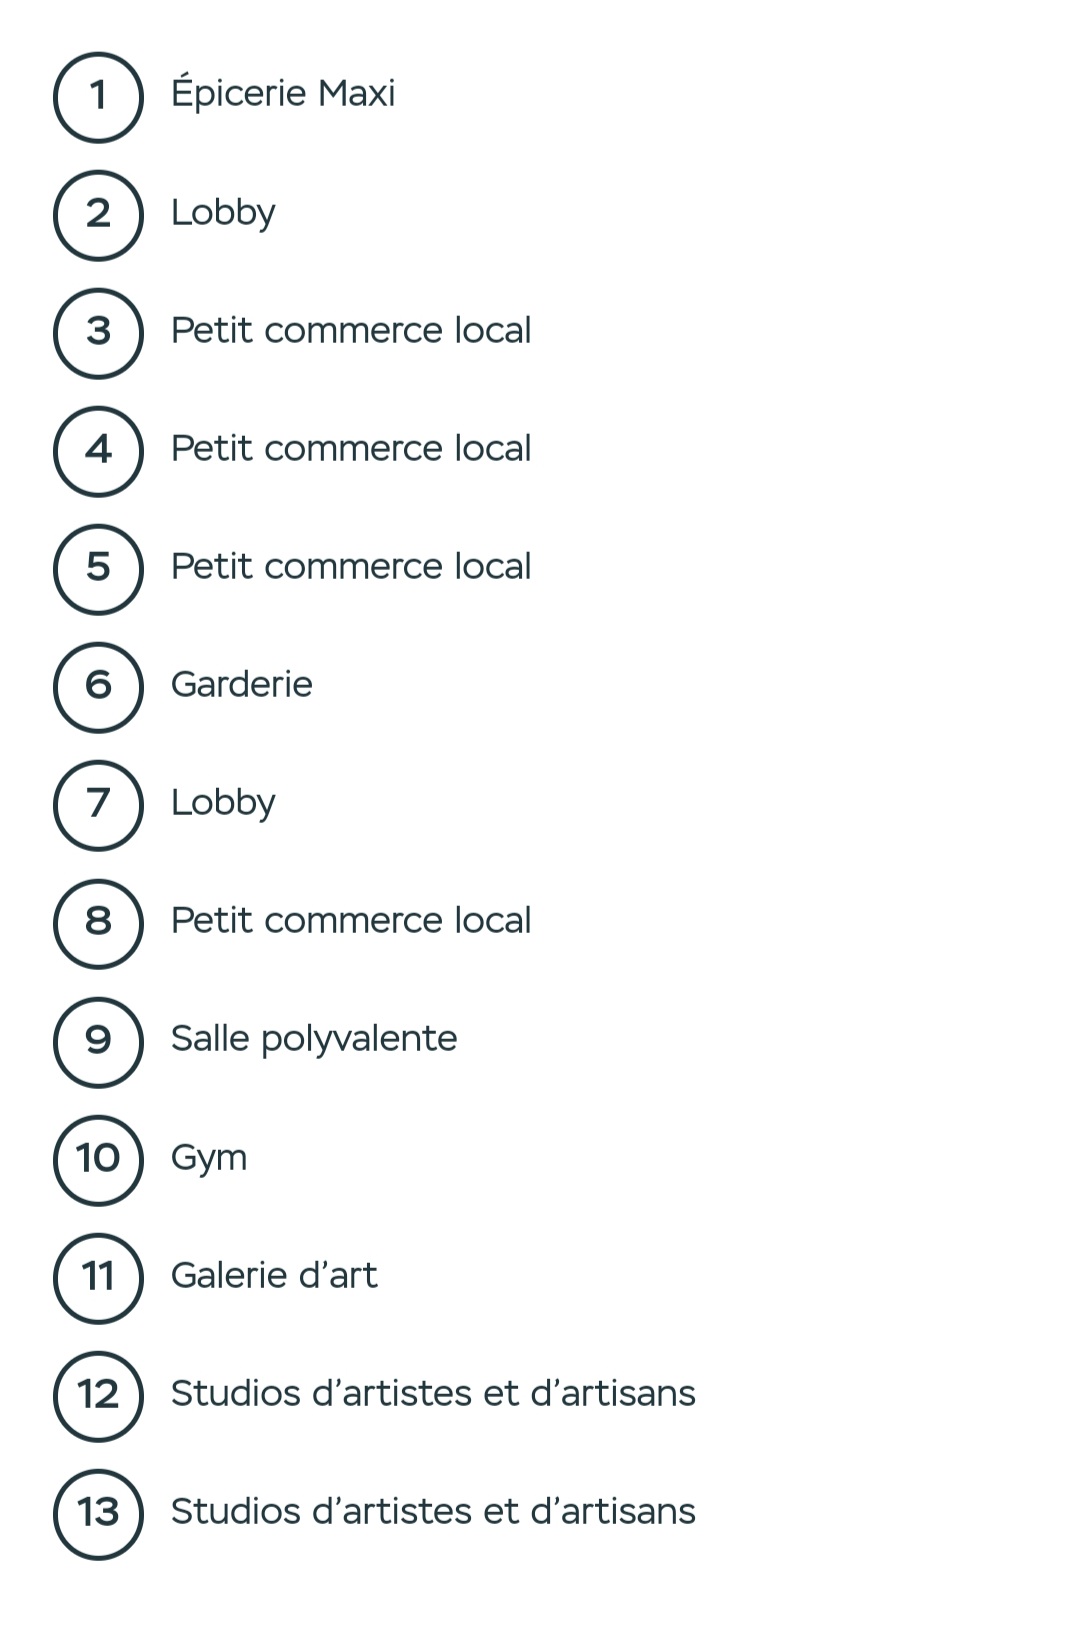Image resolution: width=1080 pixels, height=1634 pixels.
Task: Select the circled number 13 marker
Action: coord(98,1514)
